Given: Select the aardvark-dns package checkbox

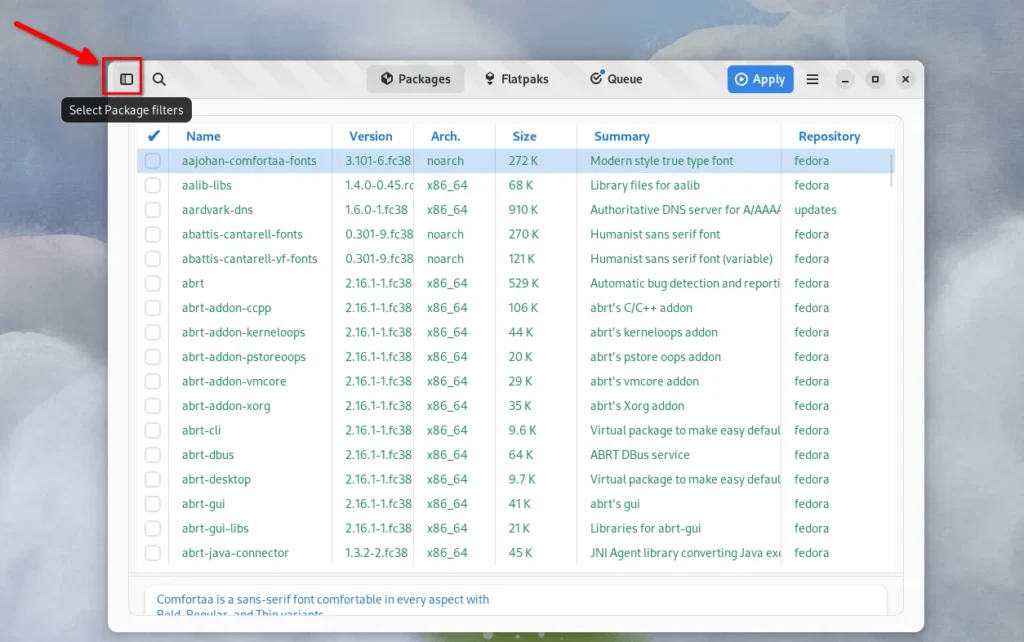Looking at the screenshot, I should 153,210.
